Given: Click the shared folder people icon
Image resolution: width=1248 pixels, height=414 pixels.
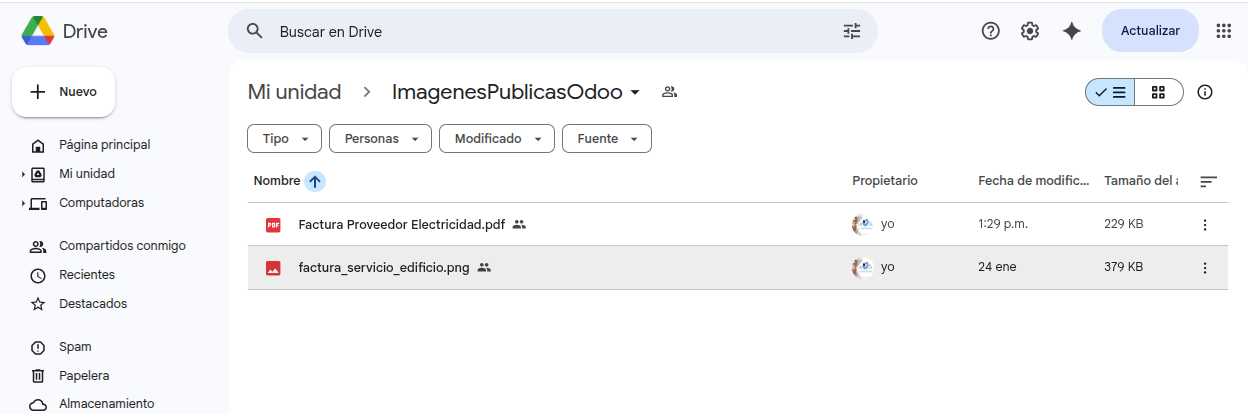Looking at the screenshot, I should point(670,92).
